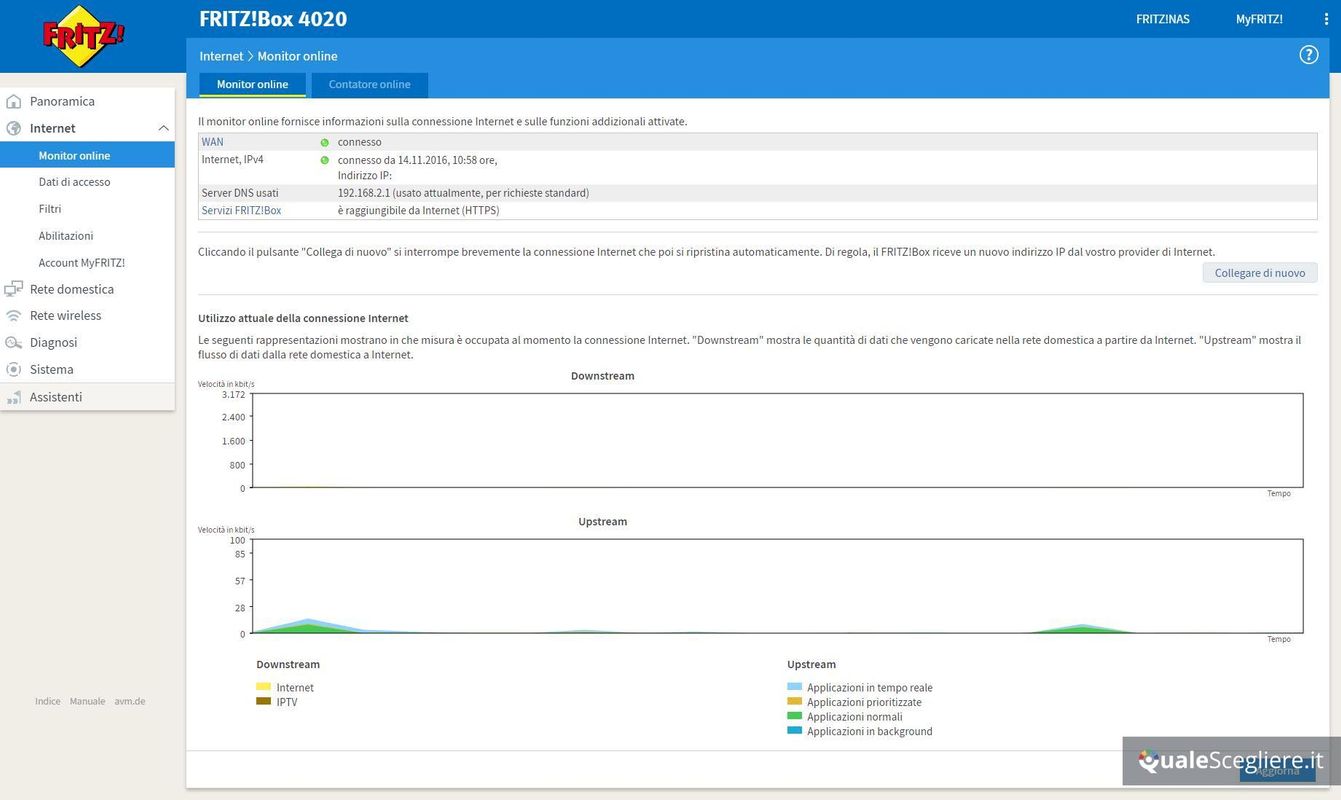
Task: Click the Diagnosi icon in sidebar
Action: (x=14, y=343)
